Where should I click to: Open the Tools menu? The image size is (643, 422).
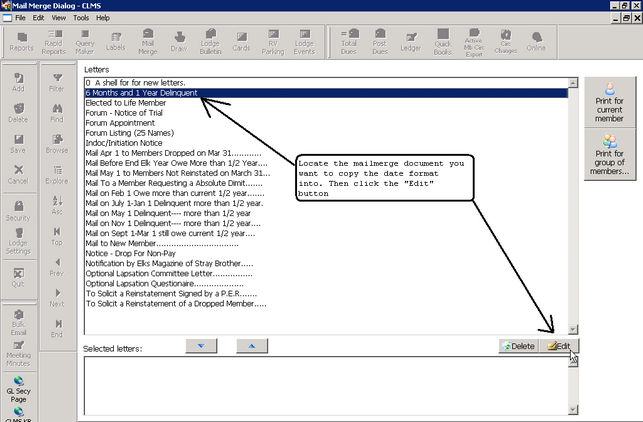[80, 18]
